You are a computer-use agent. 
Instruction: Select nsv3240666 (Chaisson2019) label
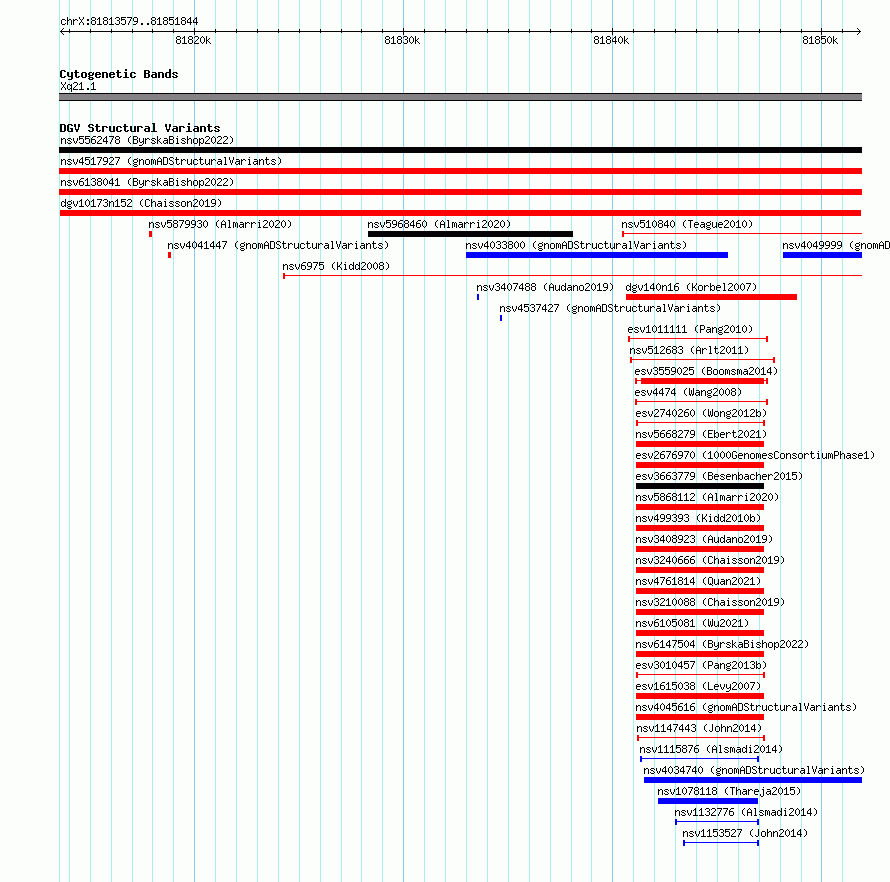[x=710, y=560]
